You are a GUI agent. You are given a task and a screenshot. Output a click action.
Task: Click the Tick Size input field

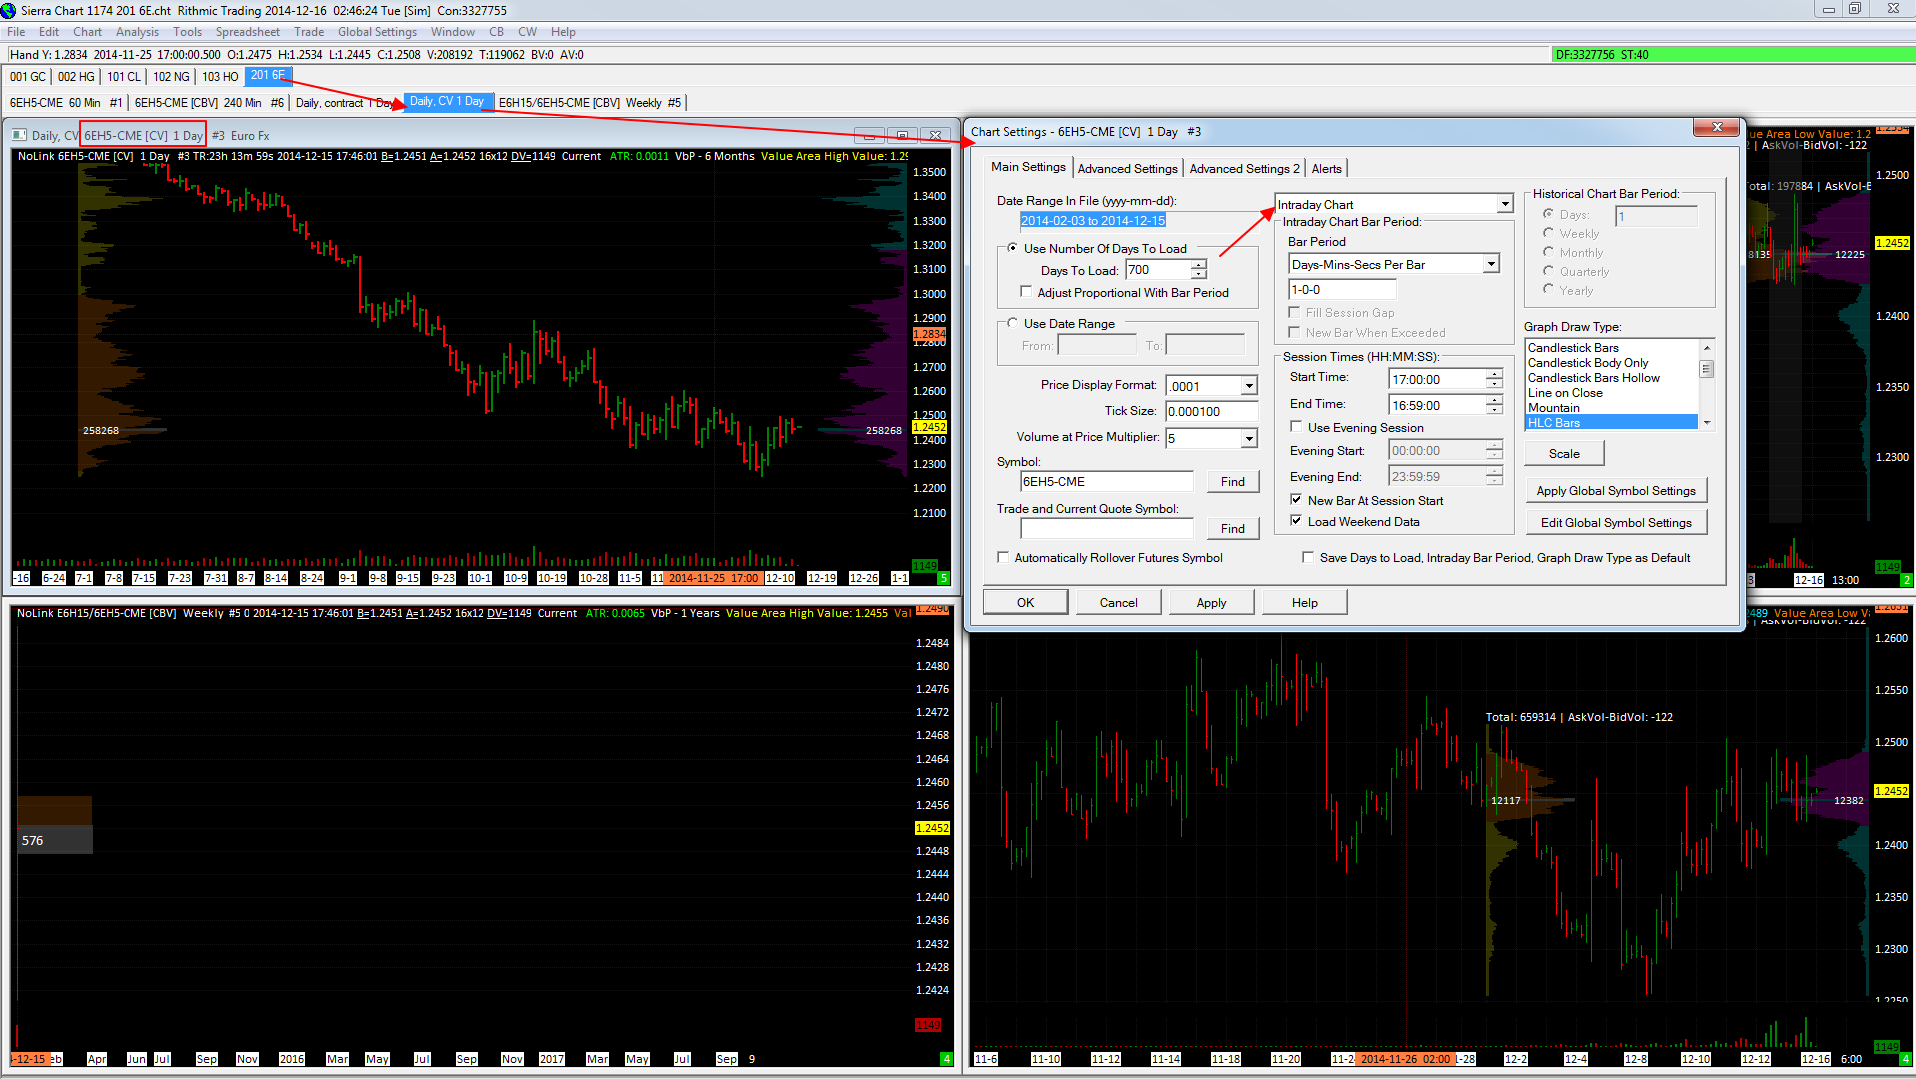[1211, 411]
